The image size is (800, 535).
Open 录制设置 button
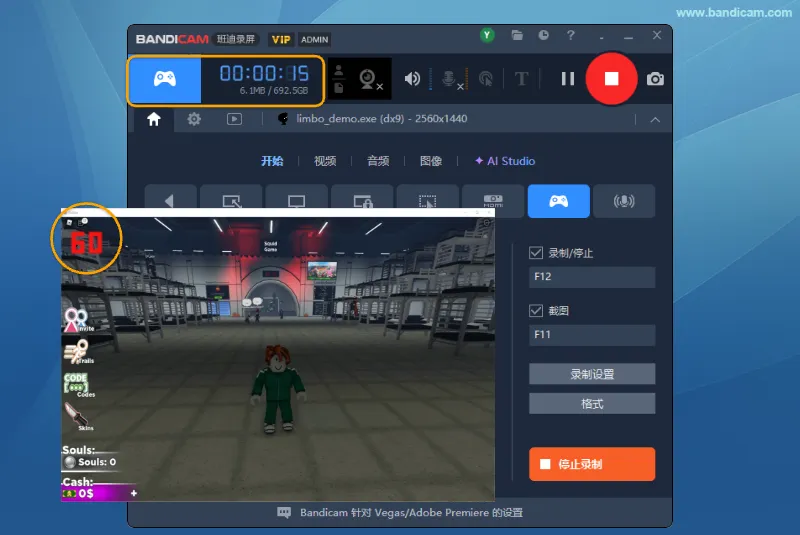(592, 374)
